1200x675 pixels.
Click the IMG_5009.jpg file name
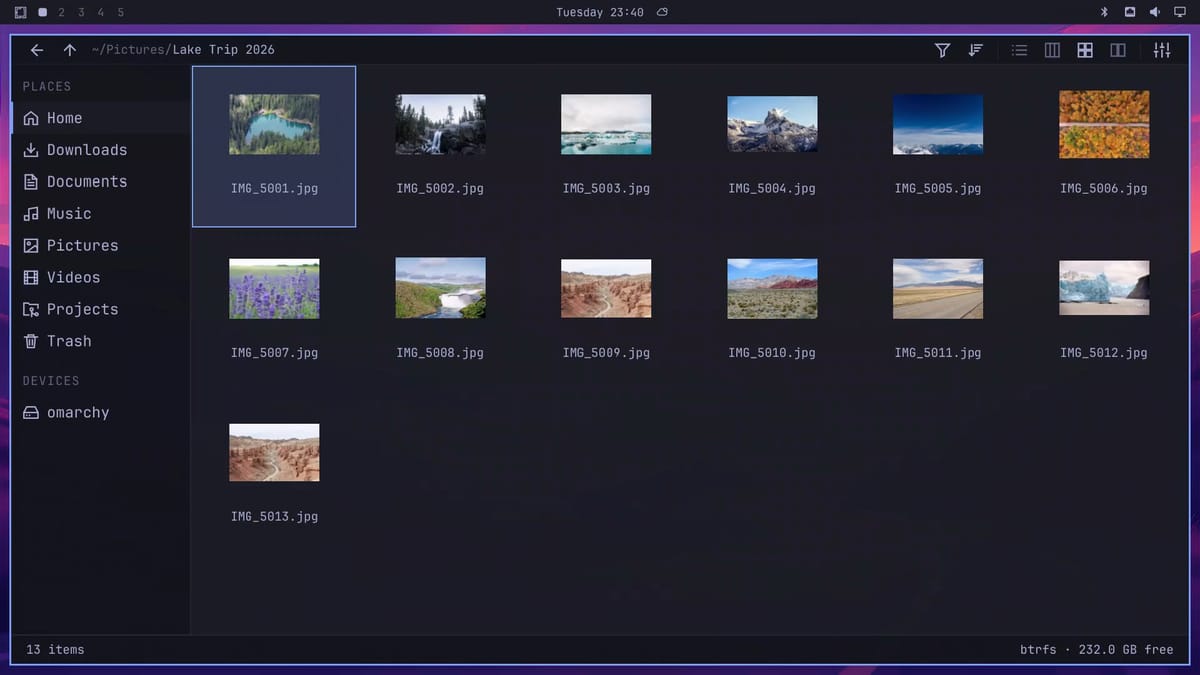[x=606, y=353]
